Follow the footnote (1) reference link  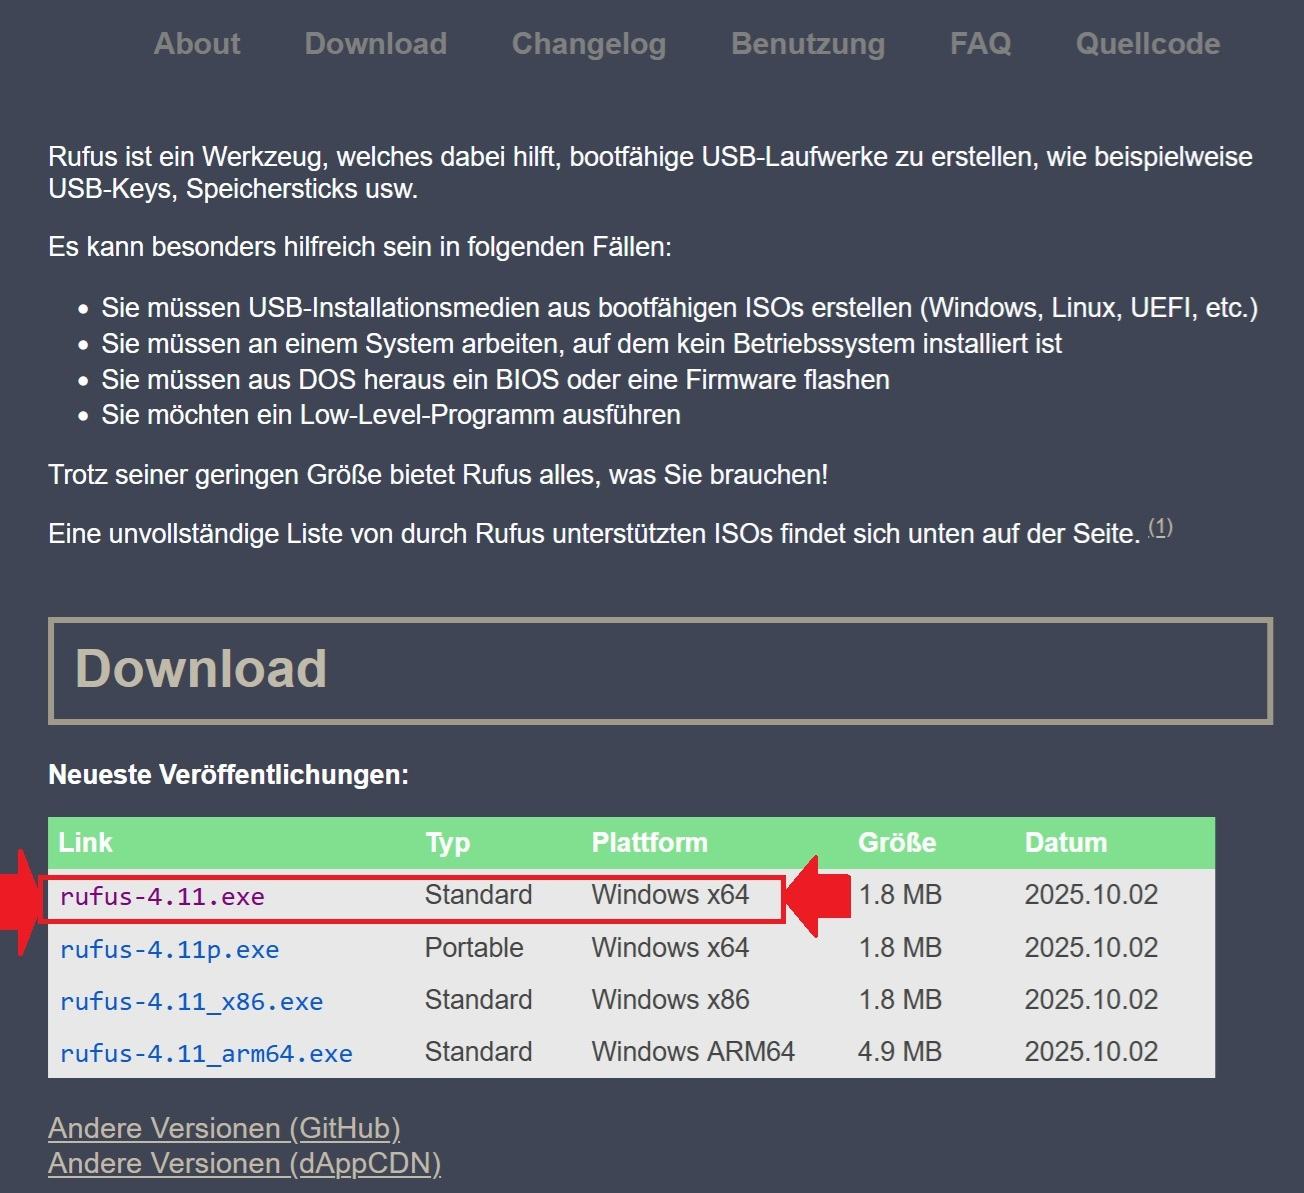click(x=1160, y=527)
